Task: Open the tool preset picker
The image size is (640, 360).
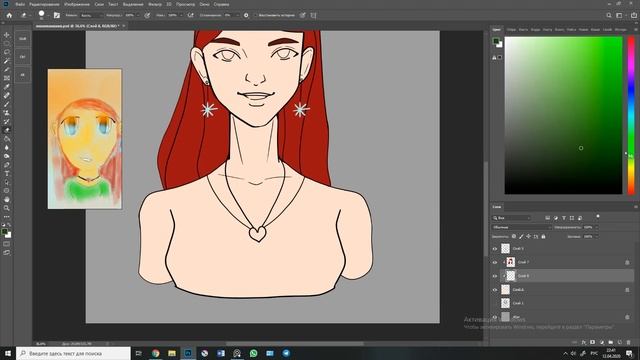Action: 25,16
